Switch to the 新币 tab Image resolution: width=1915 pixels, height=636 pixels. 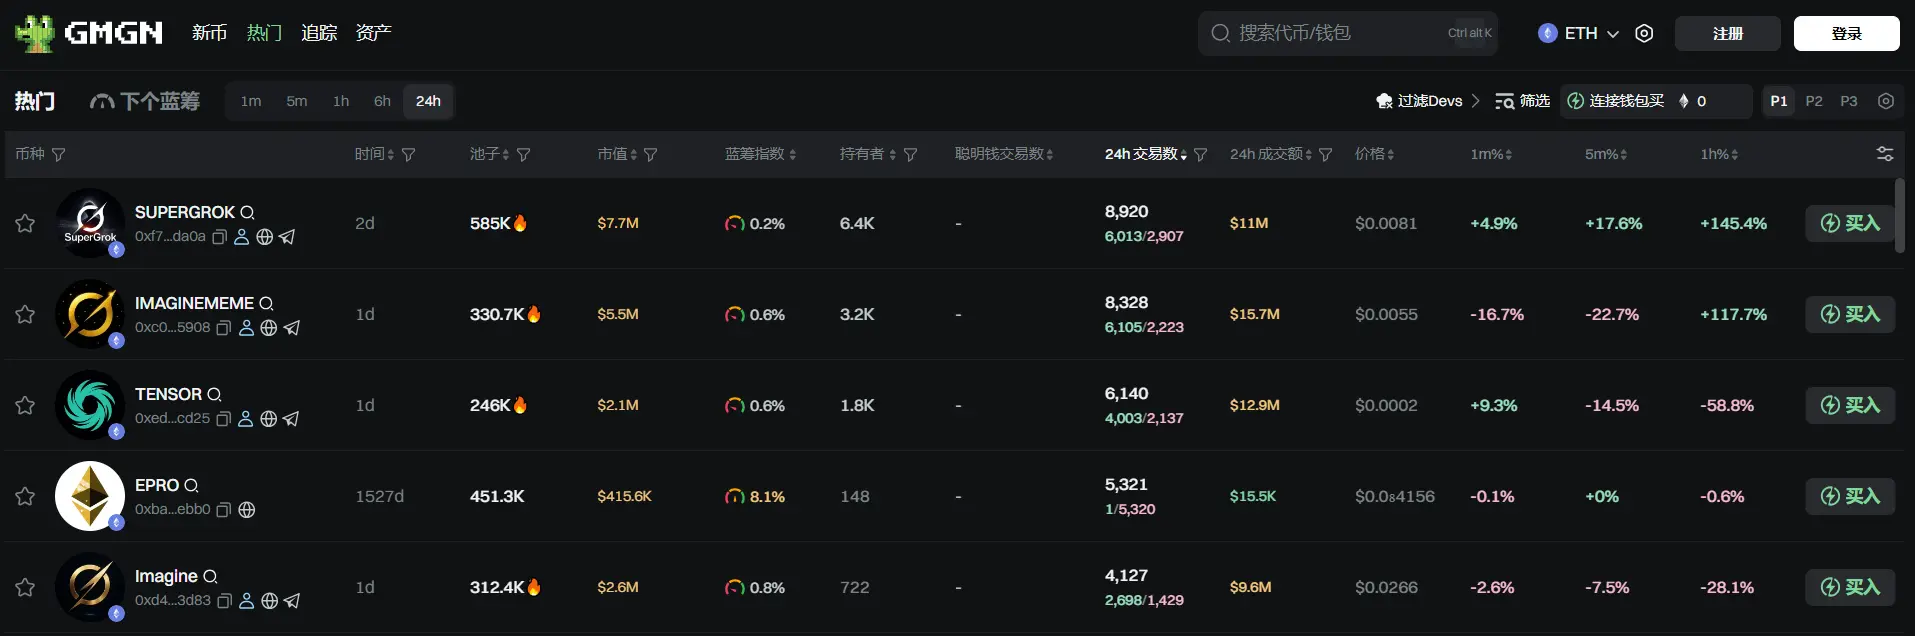209,33
